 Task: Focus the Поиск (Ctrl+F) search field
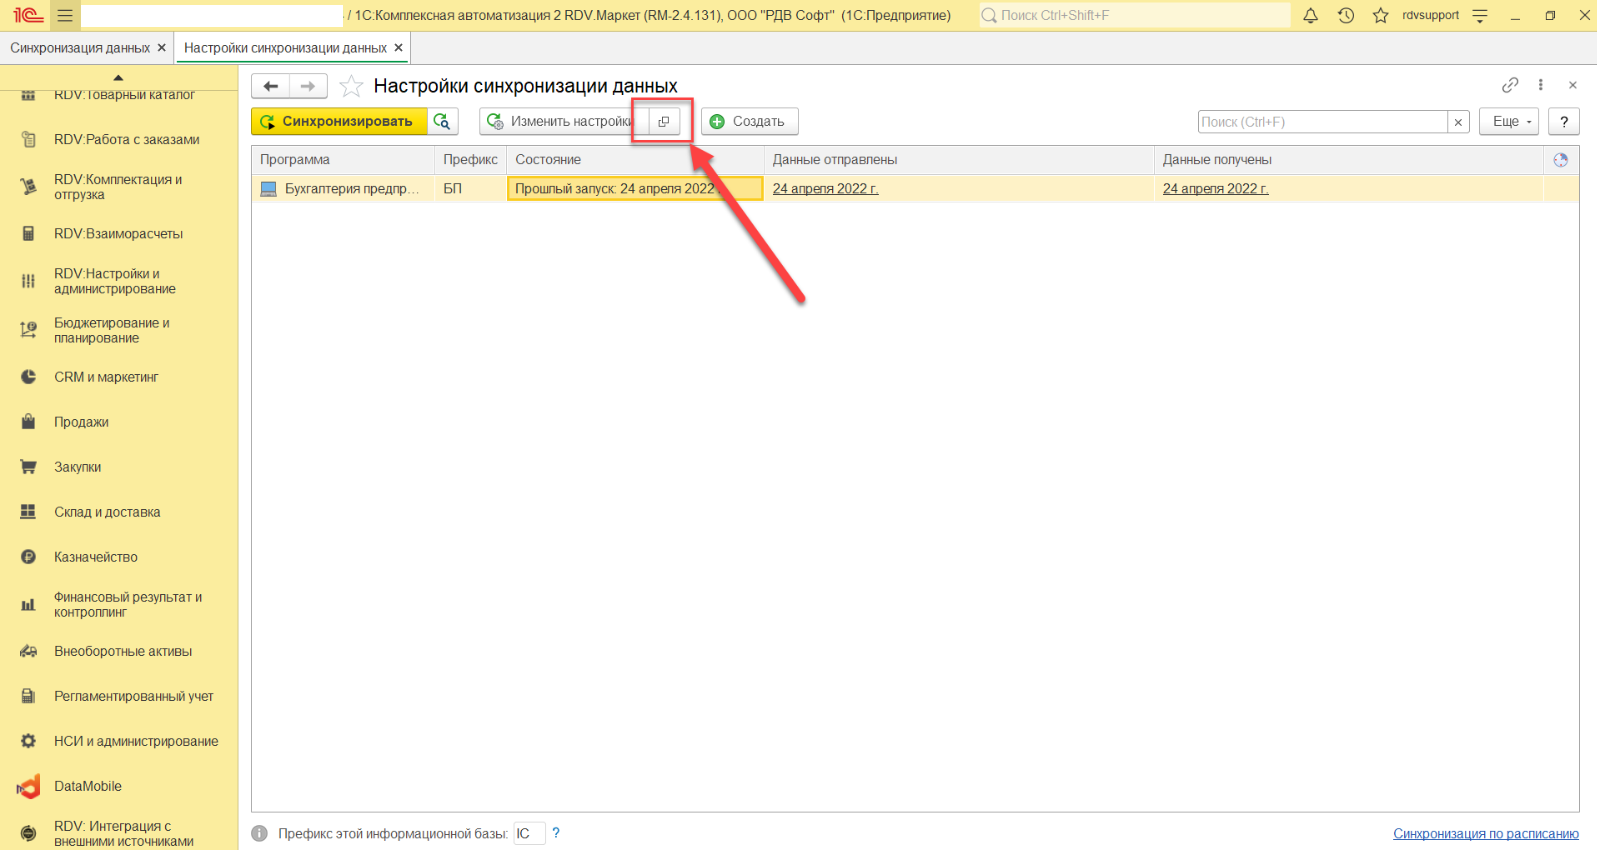coord(1322,121)
